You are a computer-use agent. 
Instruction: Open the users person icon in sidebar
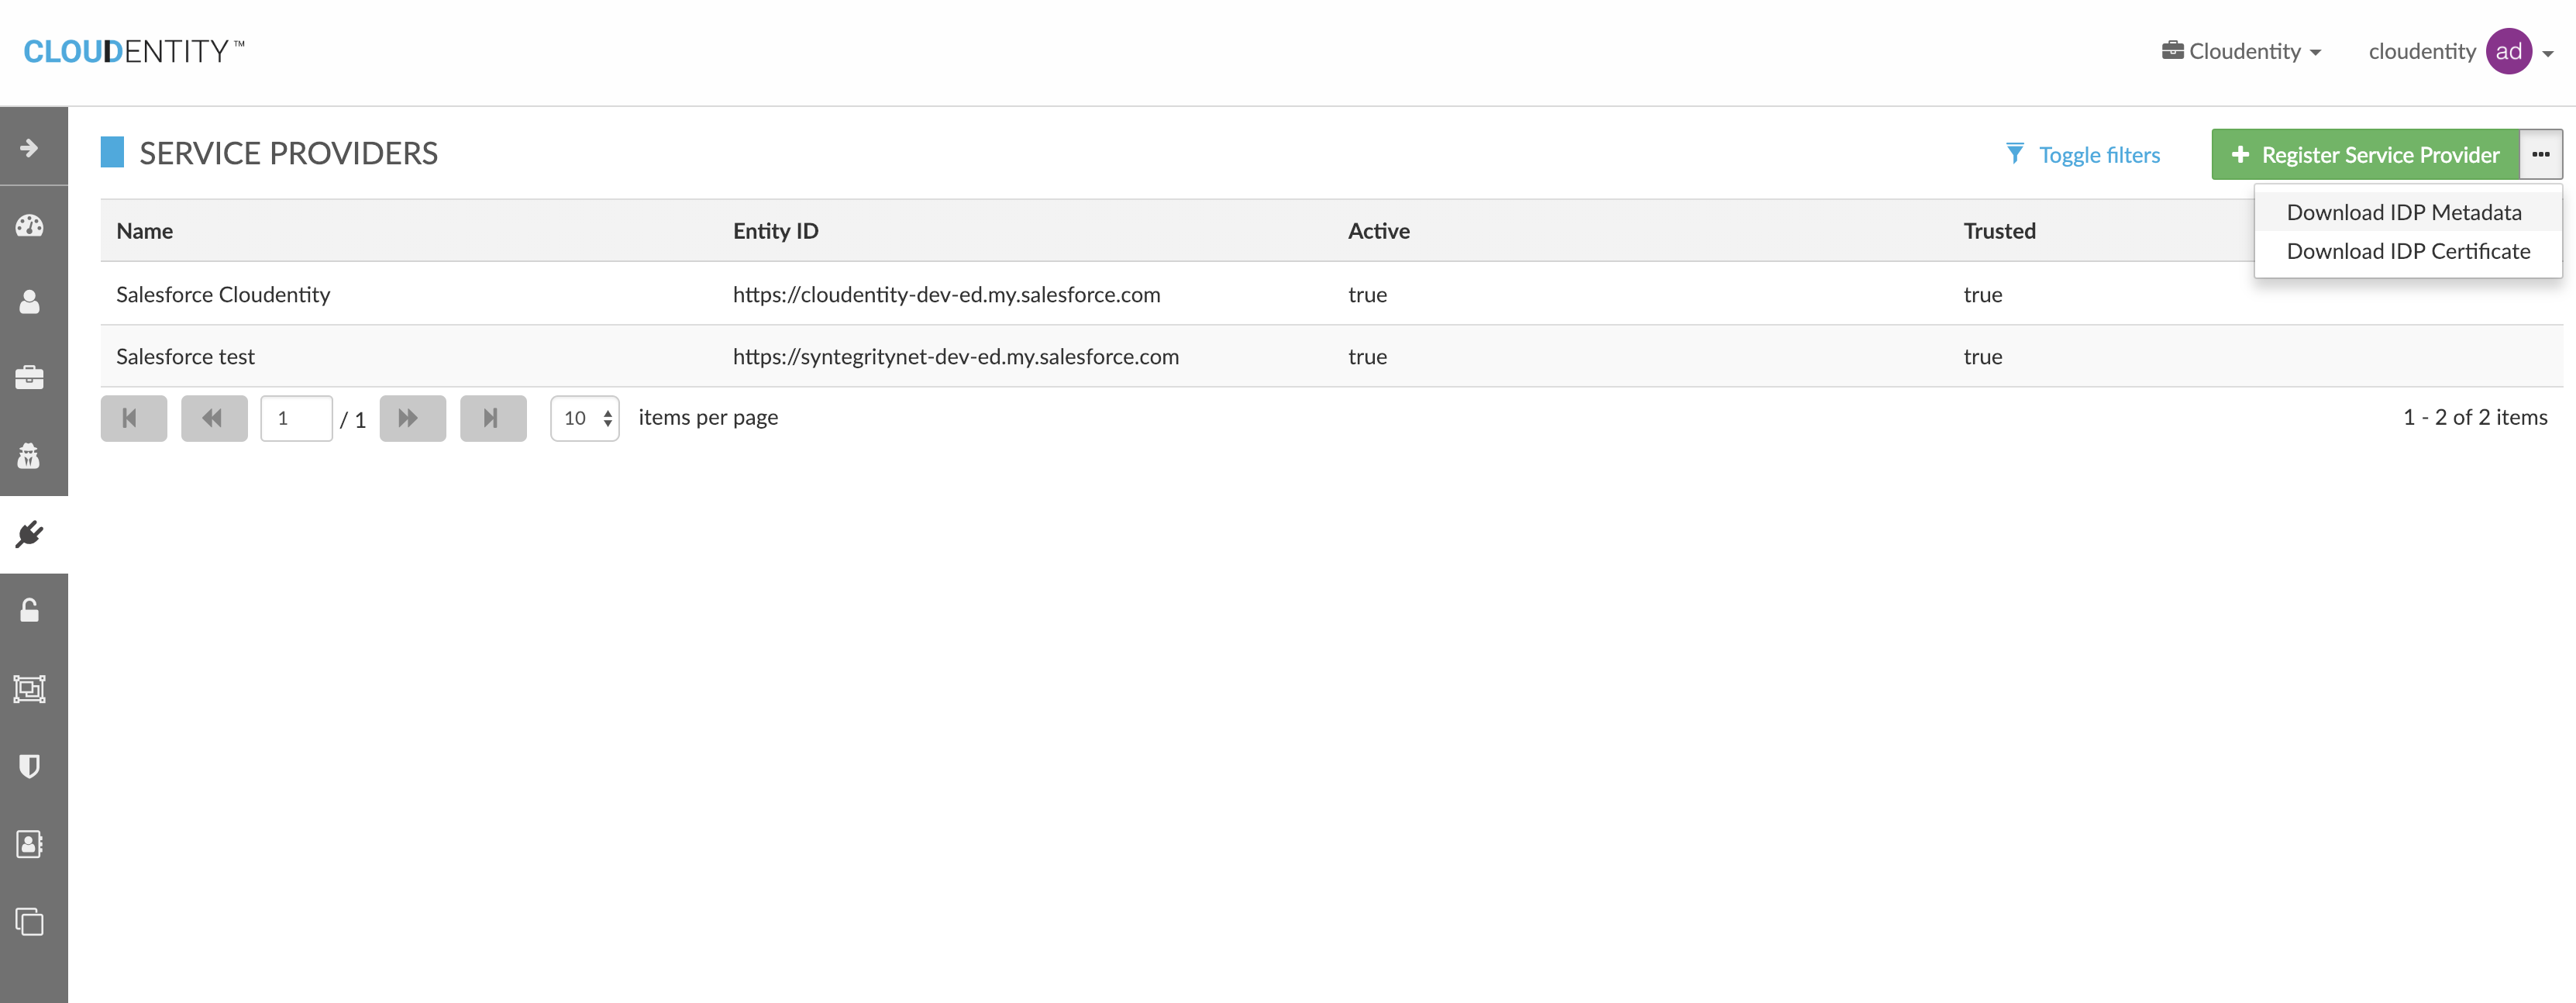30,302
